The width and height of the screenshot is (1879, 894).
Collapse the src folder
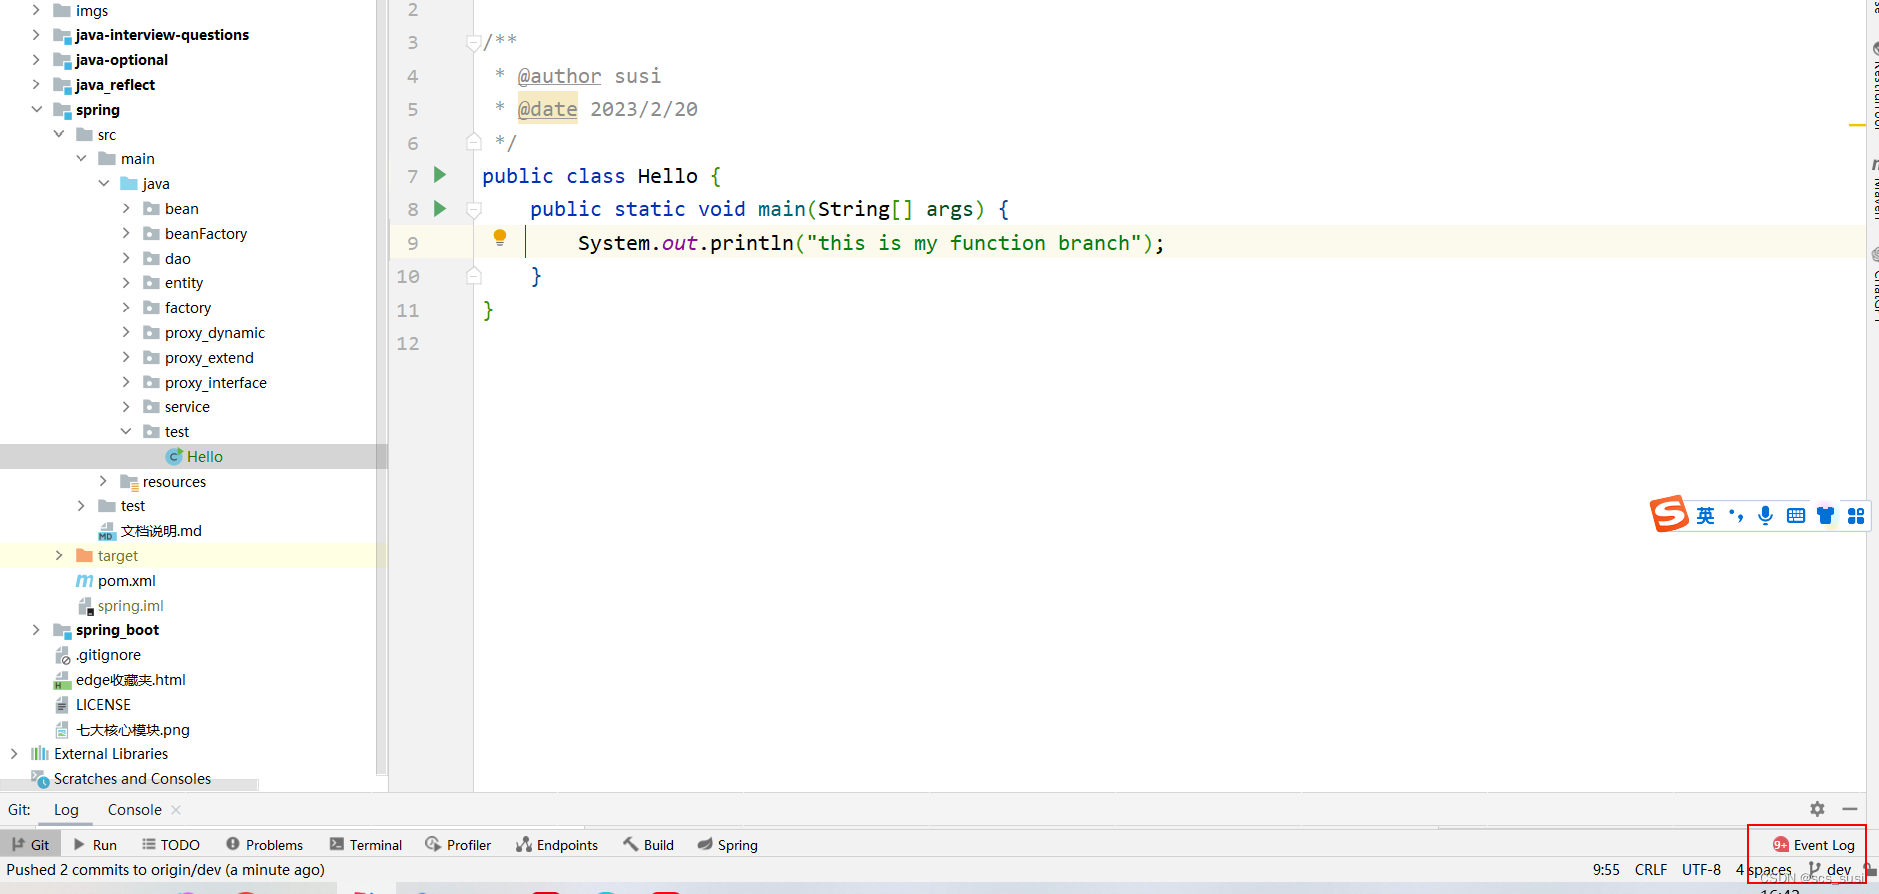click(58, 134)
